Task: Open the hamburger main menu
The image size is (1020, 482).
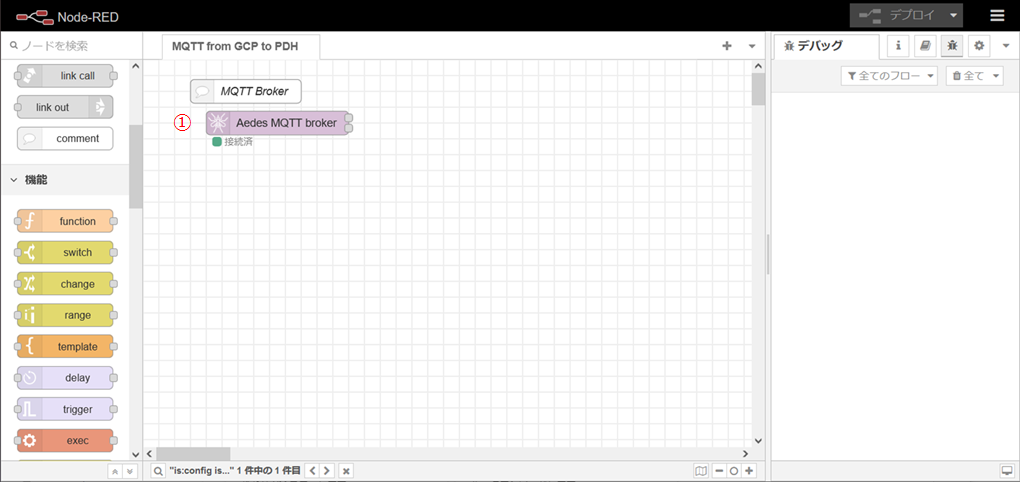Action: click(997, 15)
